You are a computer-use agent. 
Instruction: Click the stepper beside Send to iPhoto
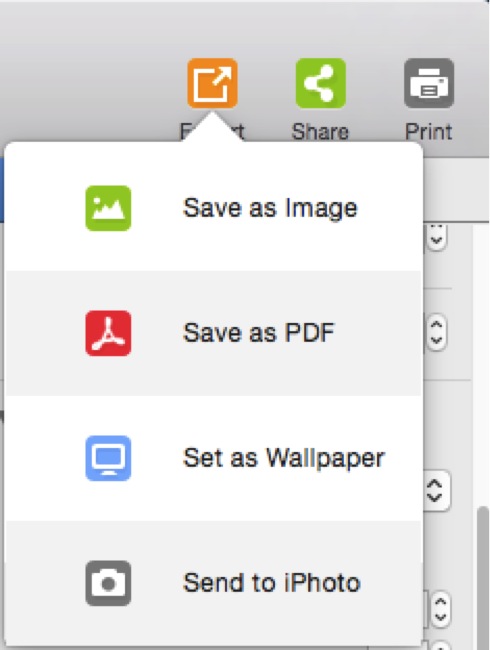point(439,609)
